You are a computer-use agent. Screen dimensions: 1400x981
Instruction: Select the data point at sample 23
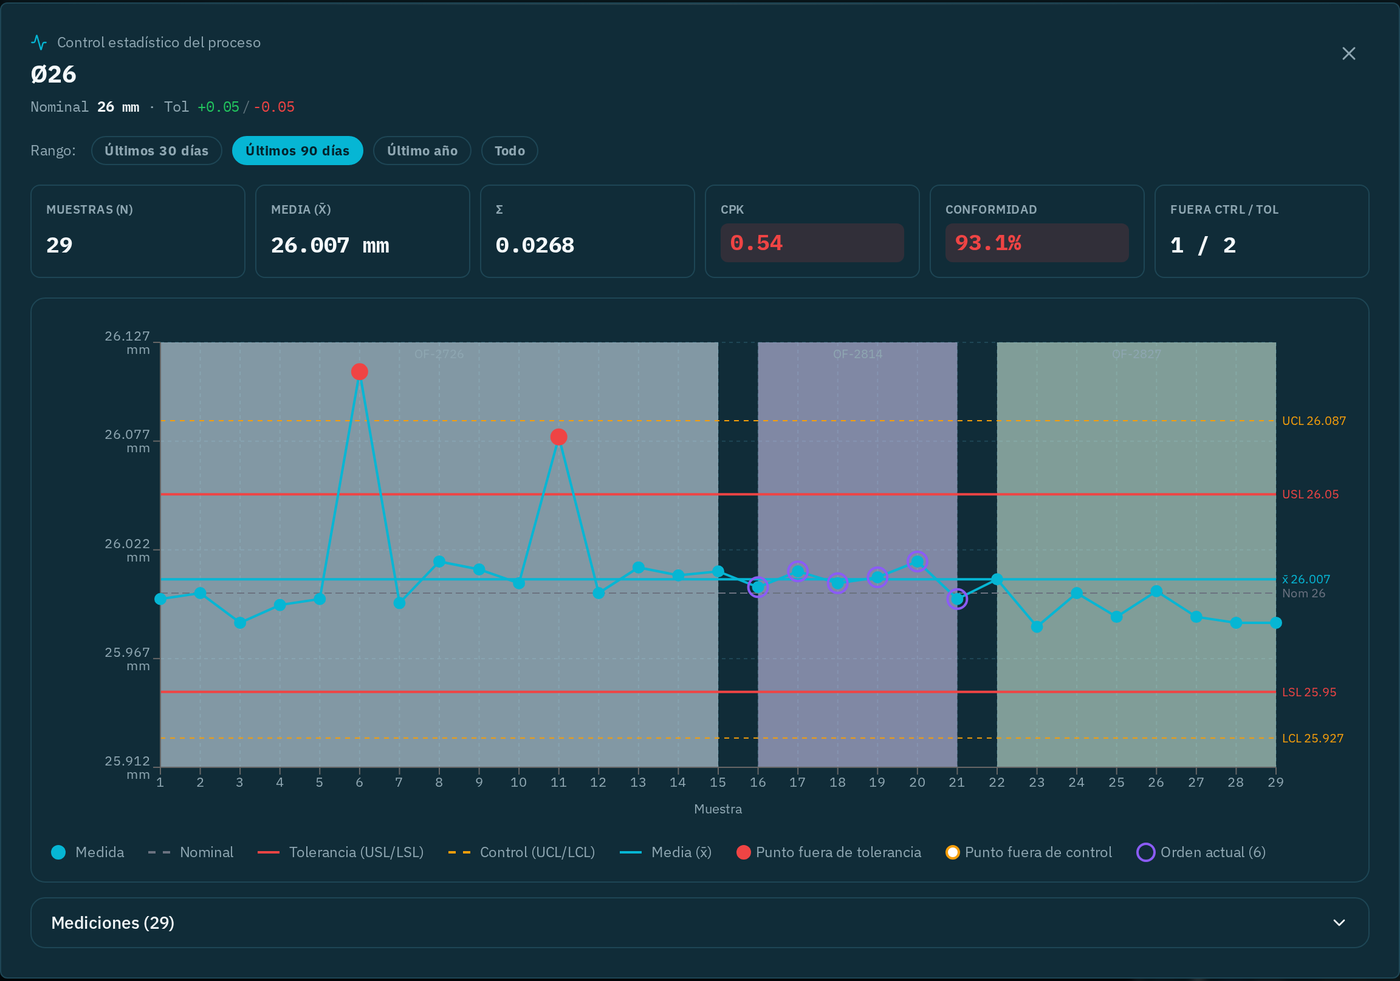[x=1037, y=627]
